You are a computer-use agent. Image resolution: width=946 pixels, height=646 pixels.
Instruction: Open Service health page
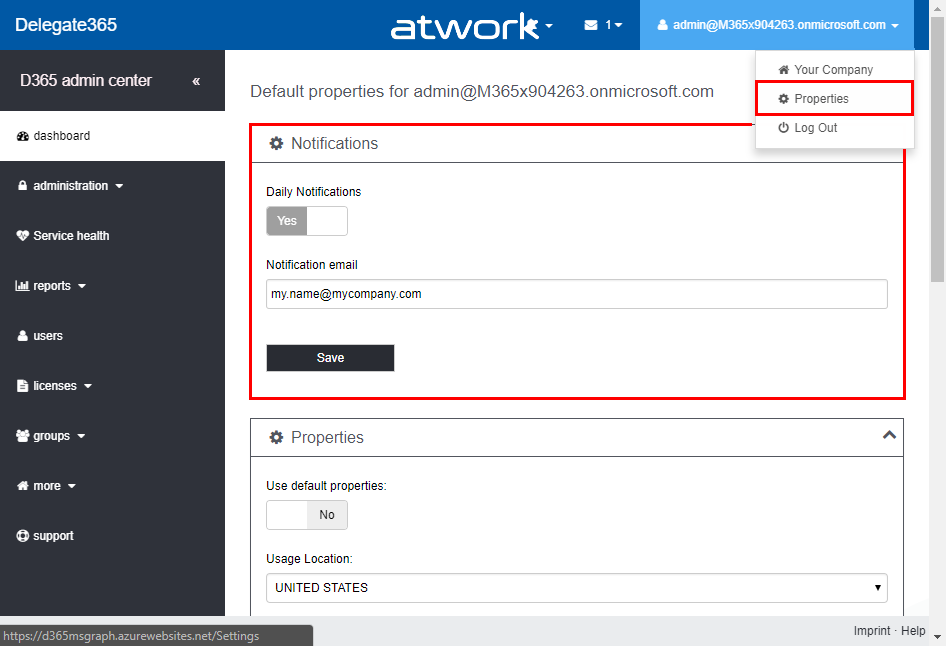[x=112, y=236]
